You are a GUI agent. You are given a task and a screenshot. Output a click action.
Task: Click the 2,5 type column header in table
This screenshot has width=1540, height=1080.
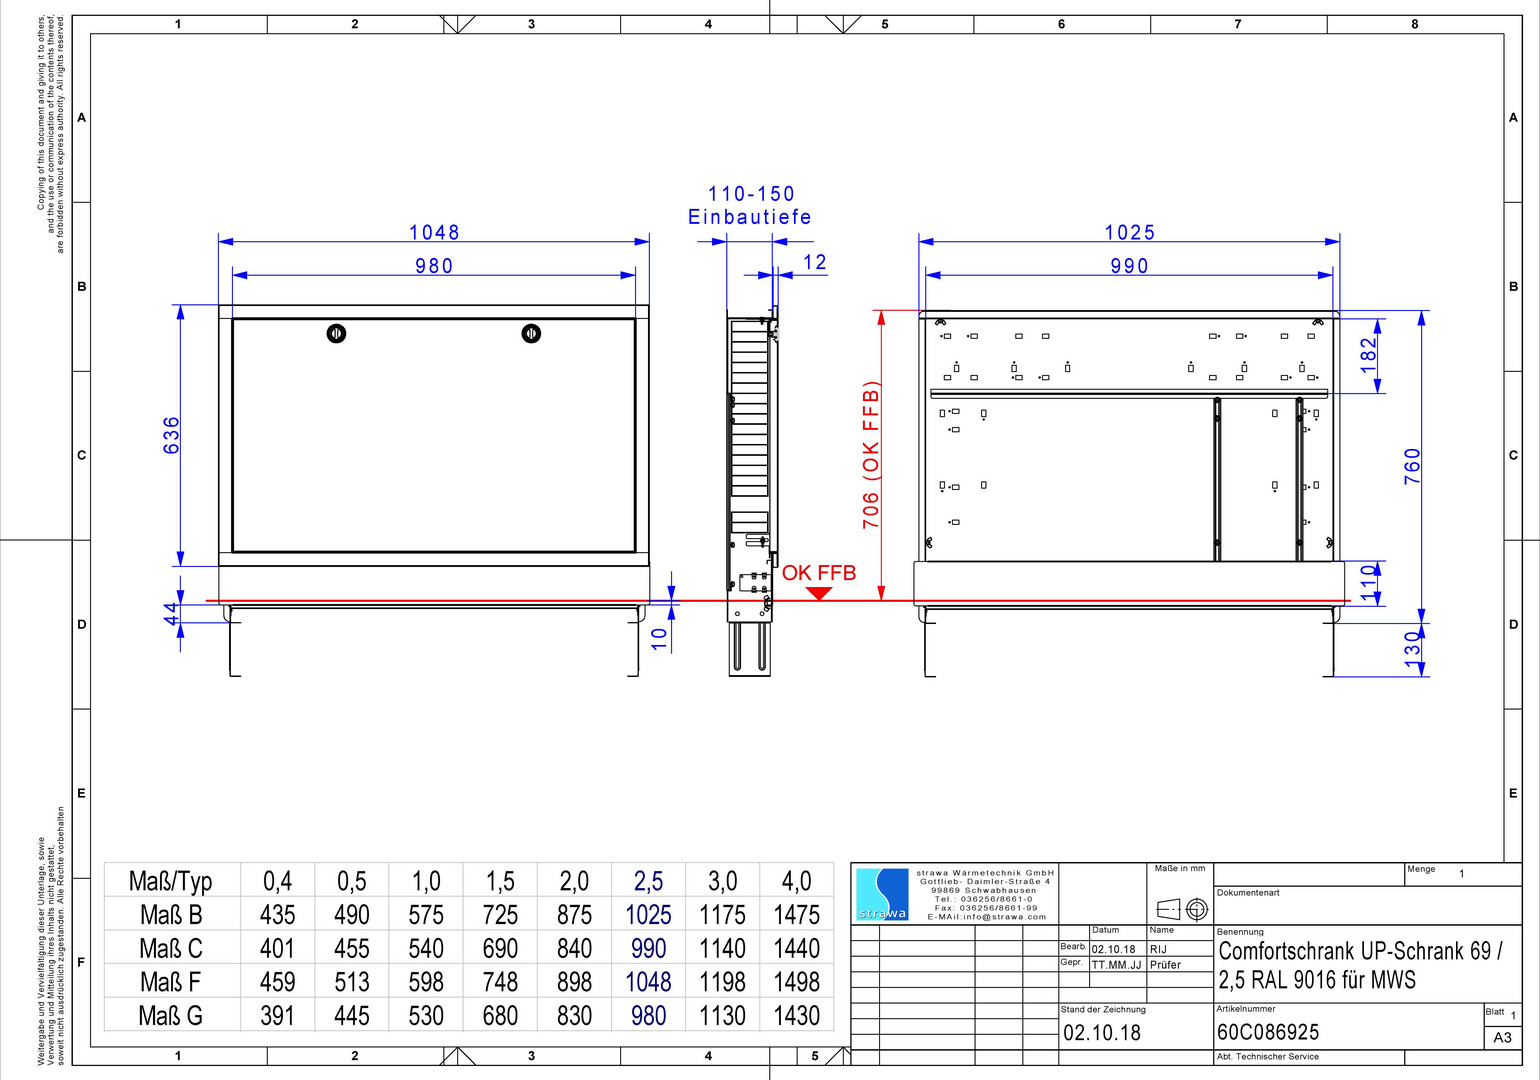[648, 881]
